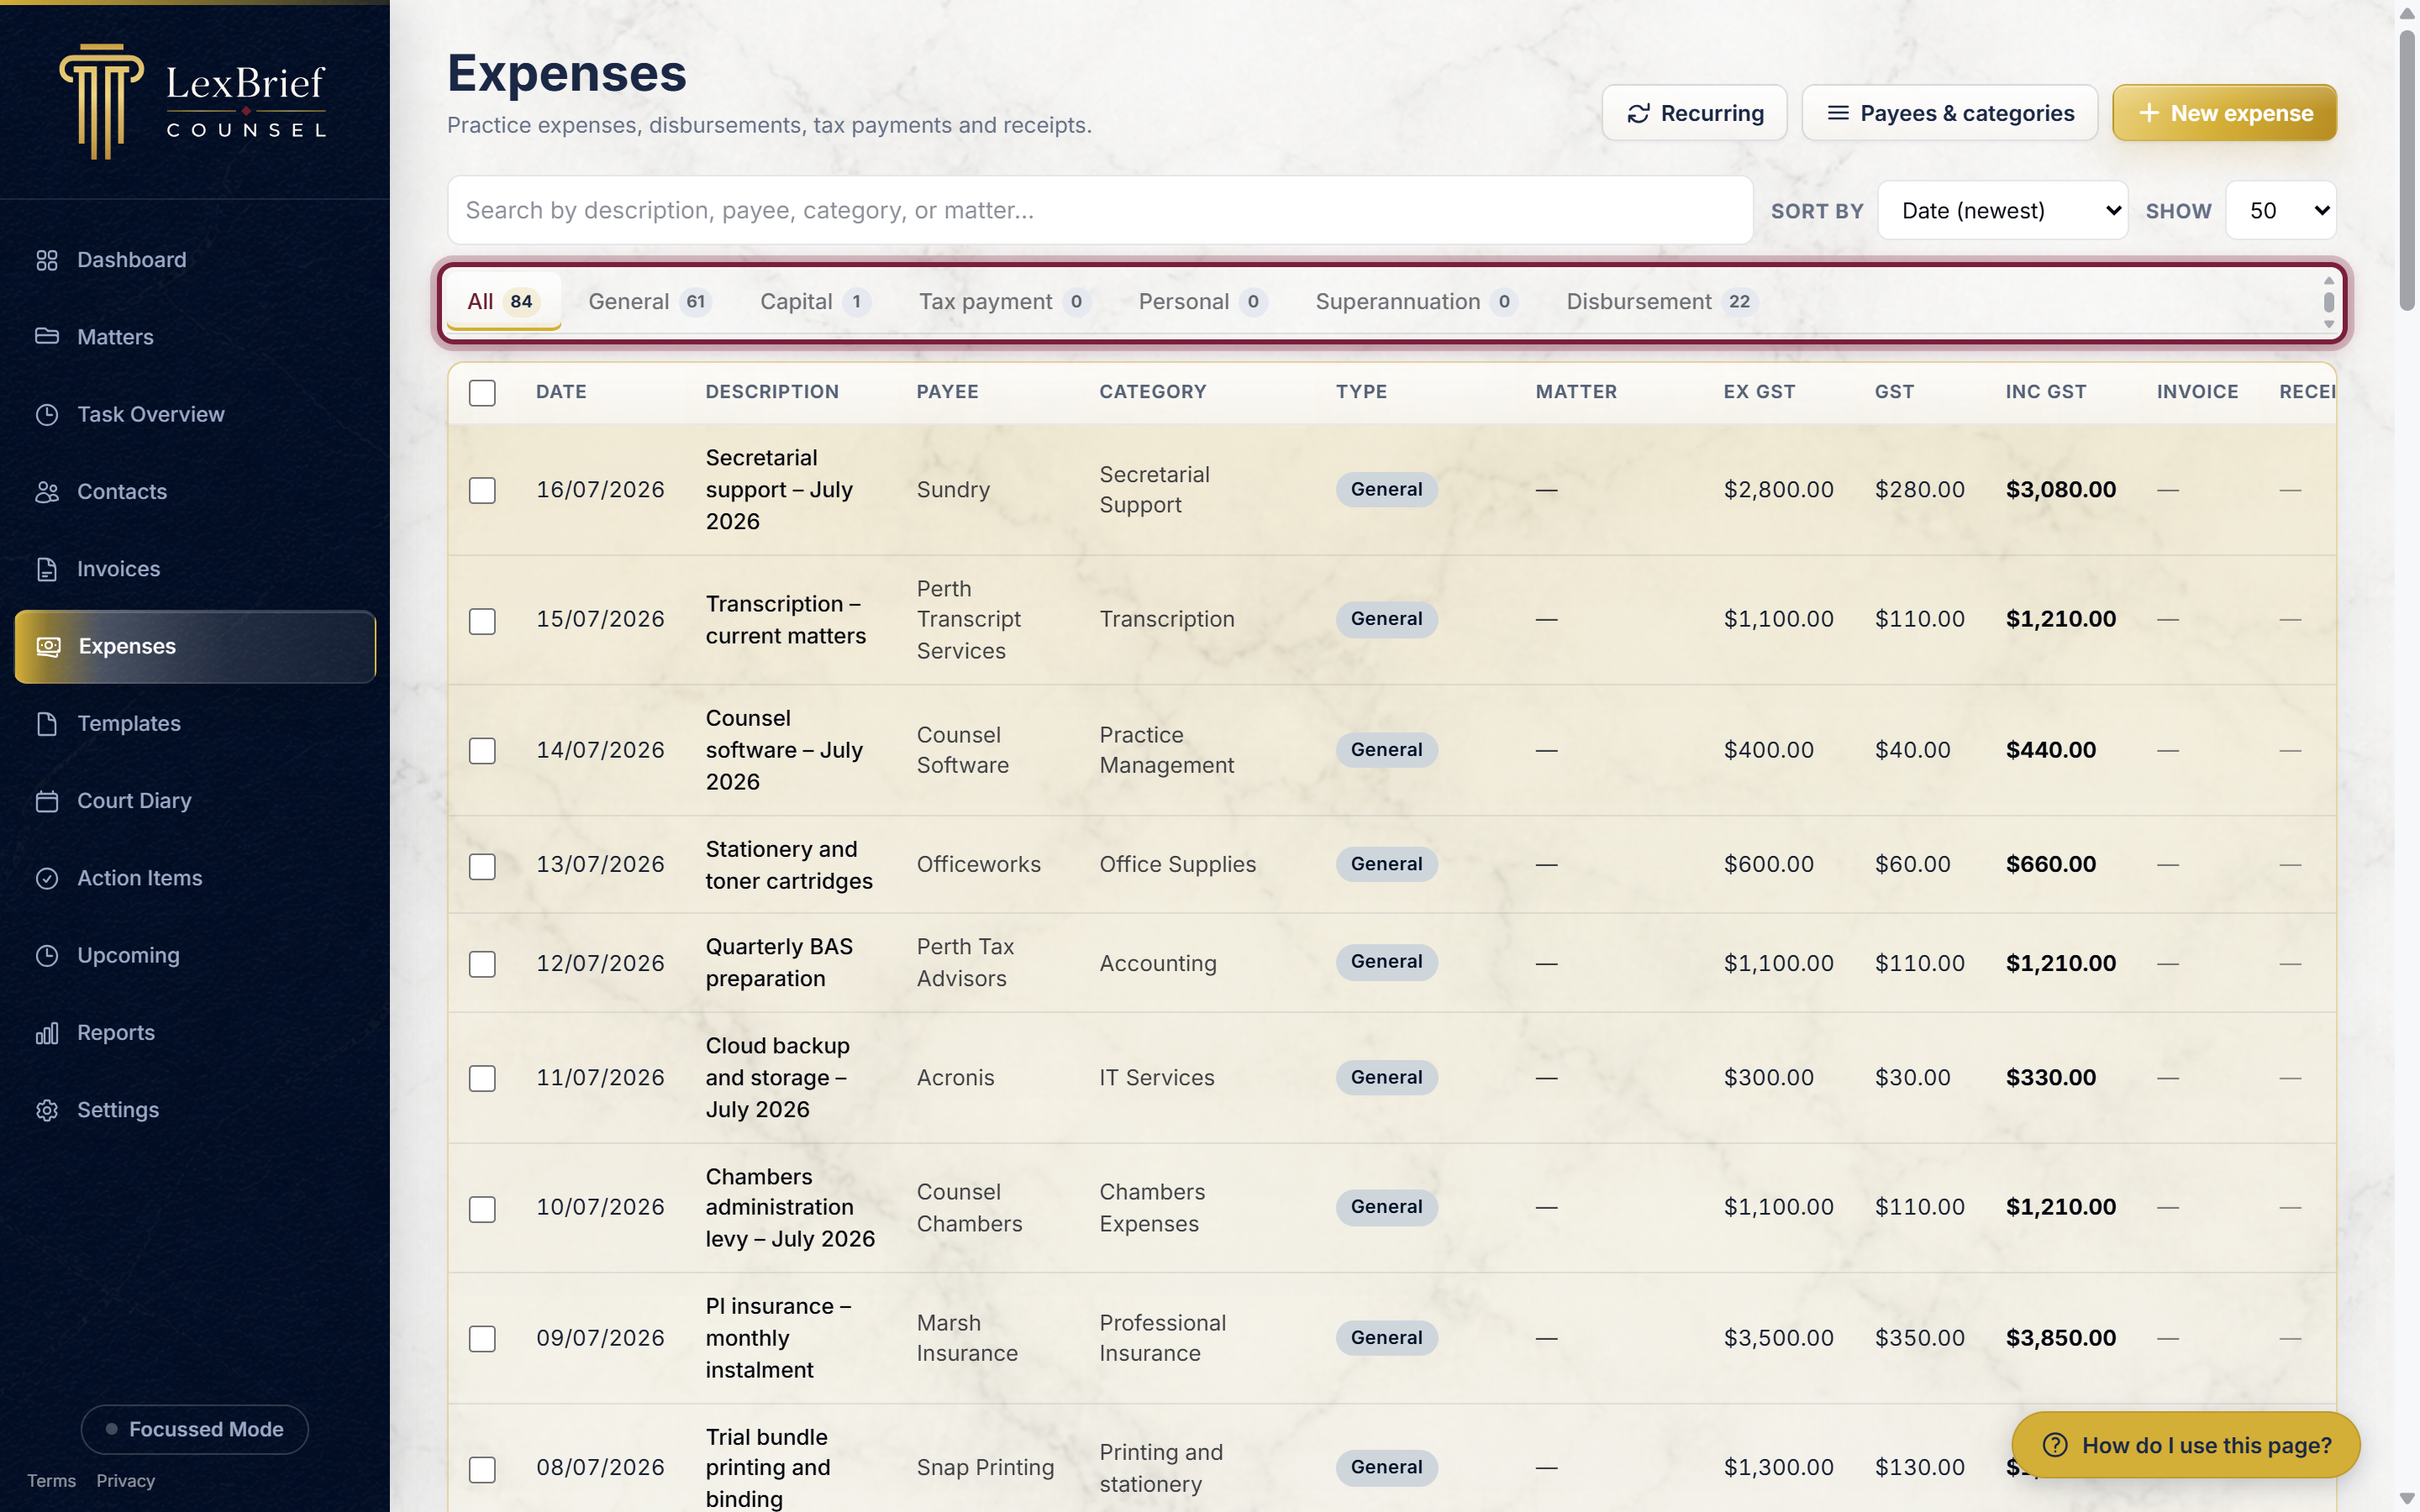Click the Court Diary calendar icon
Image resolution: width=2420 pixels, height=1512 pixels.
[x=47, y=801]
